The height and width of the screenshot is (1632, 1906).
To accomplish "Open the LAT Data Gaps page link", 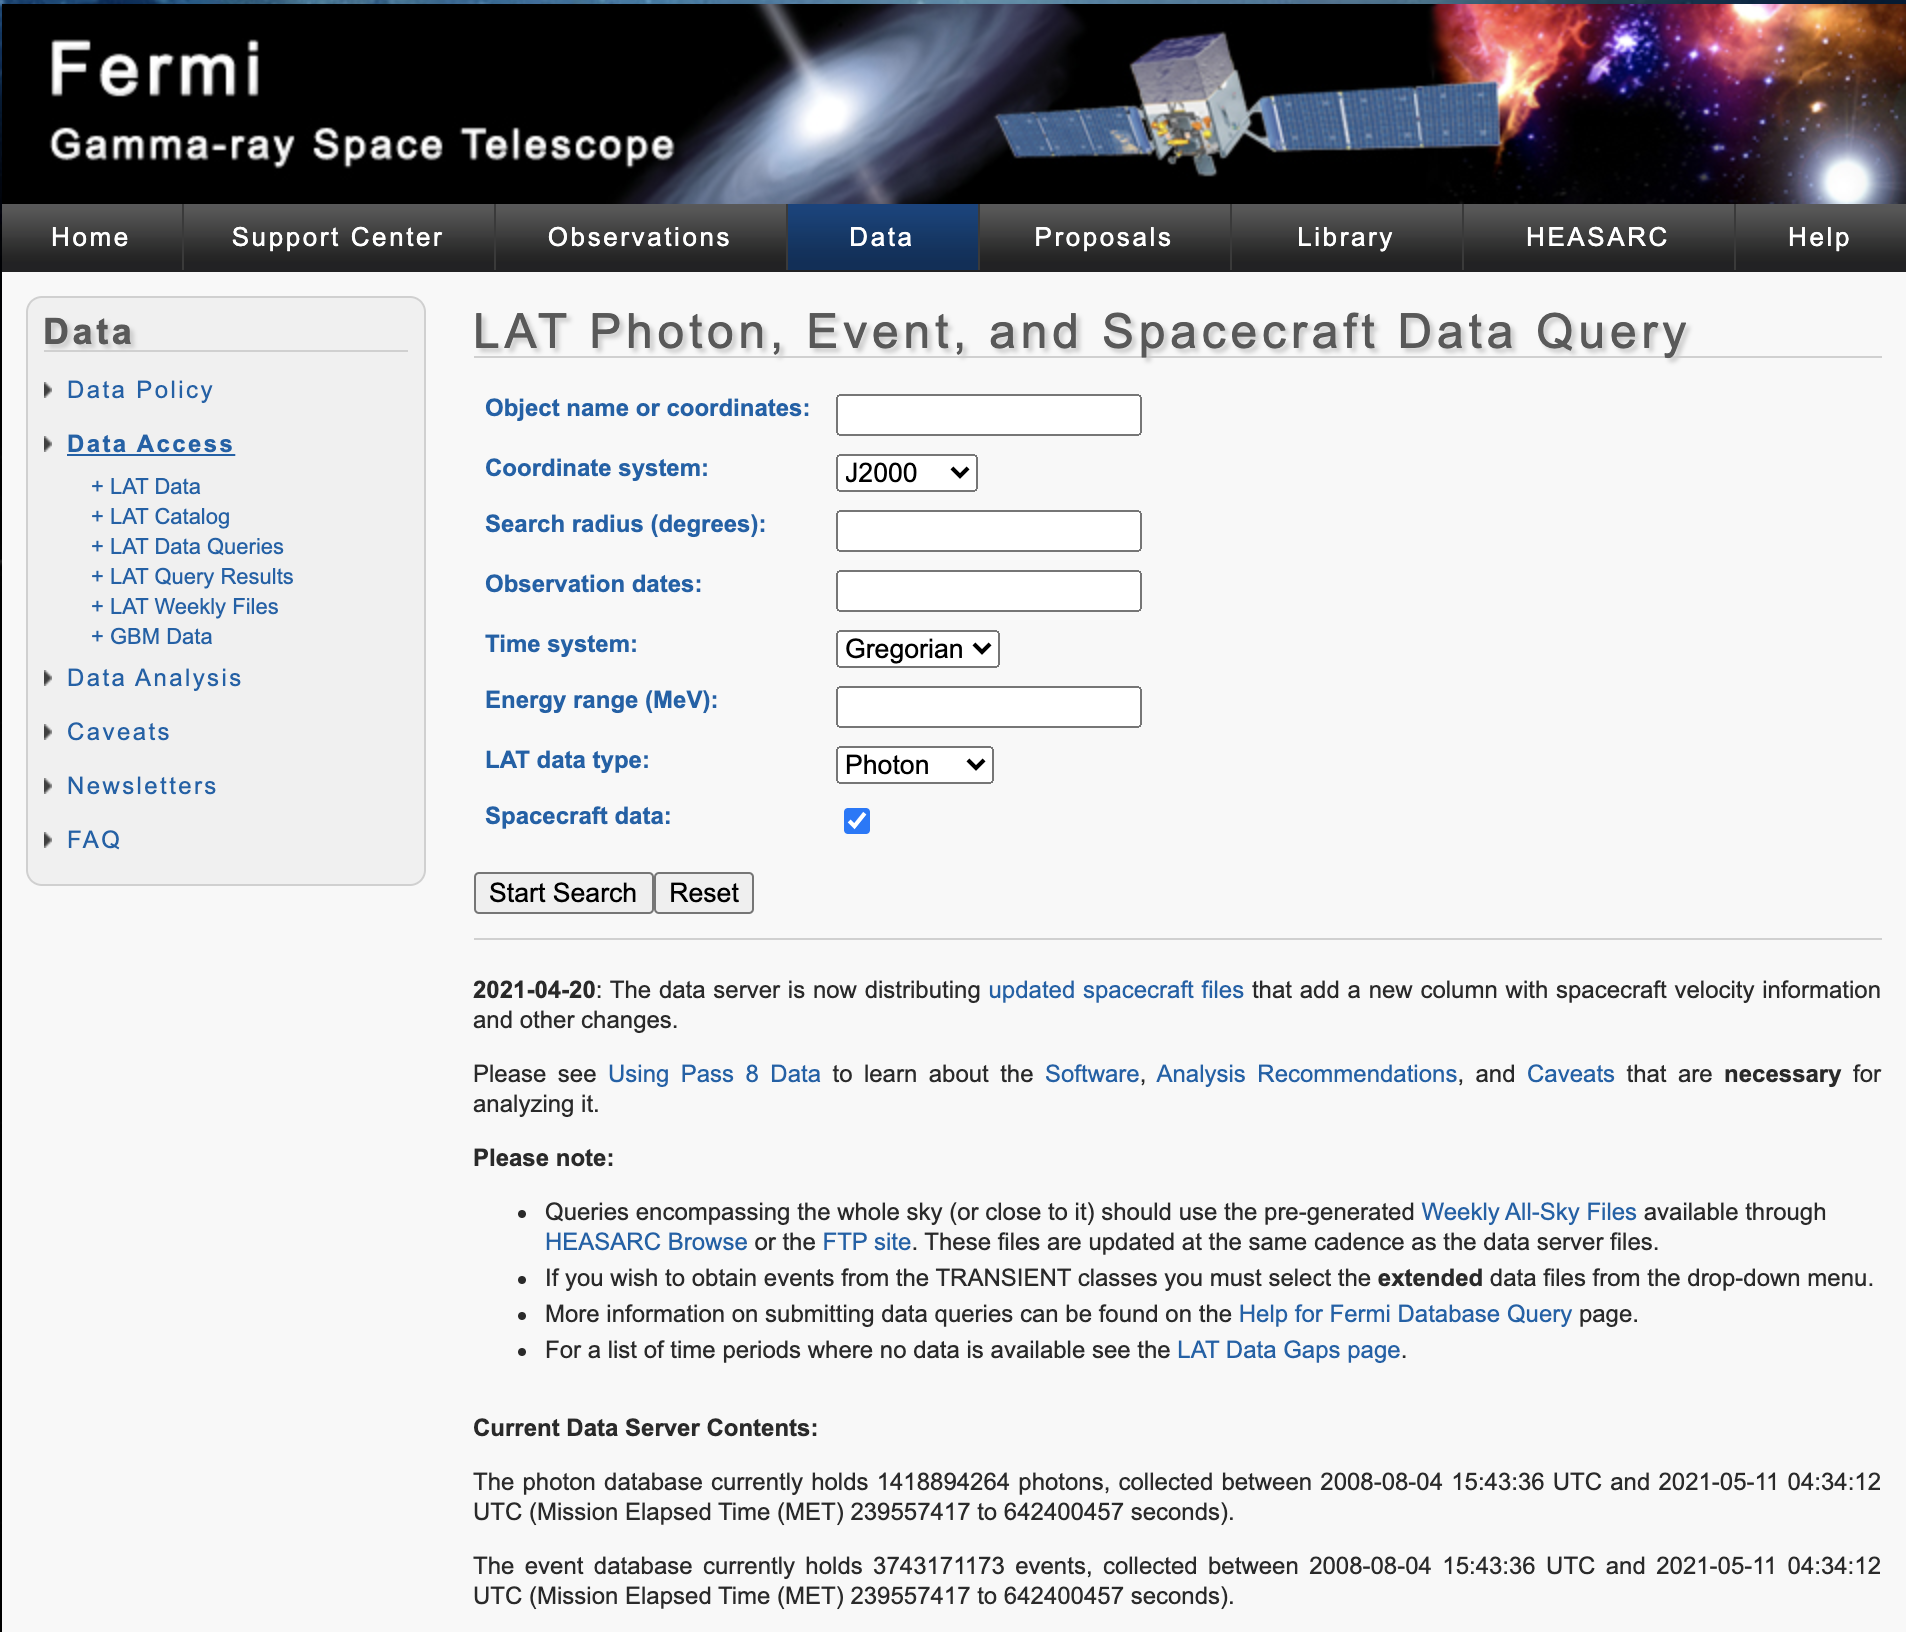I will tap(1289, 1350).
